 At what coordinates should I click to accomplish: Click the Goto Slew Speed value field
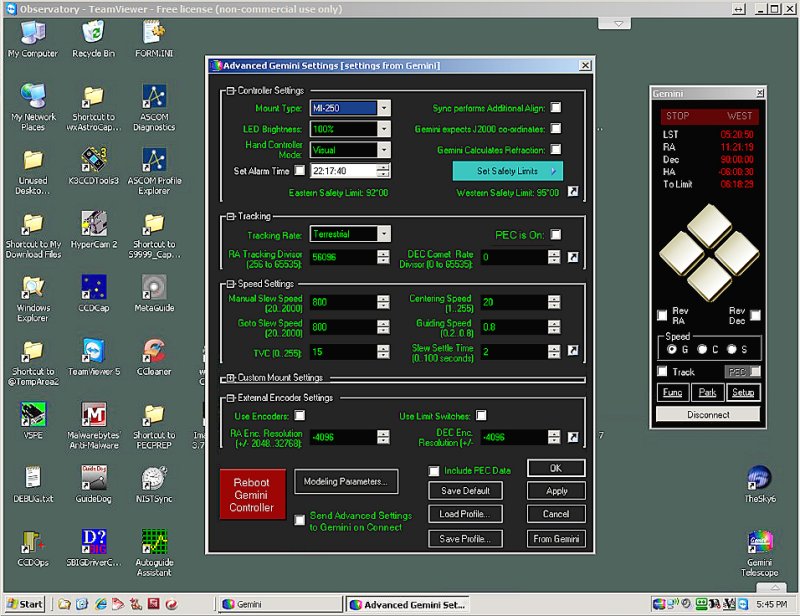pos(343,327)
